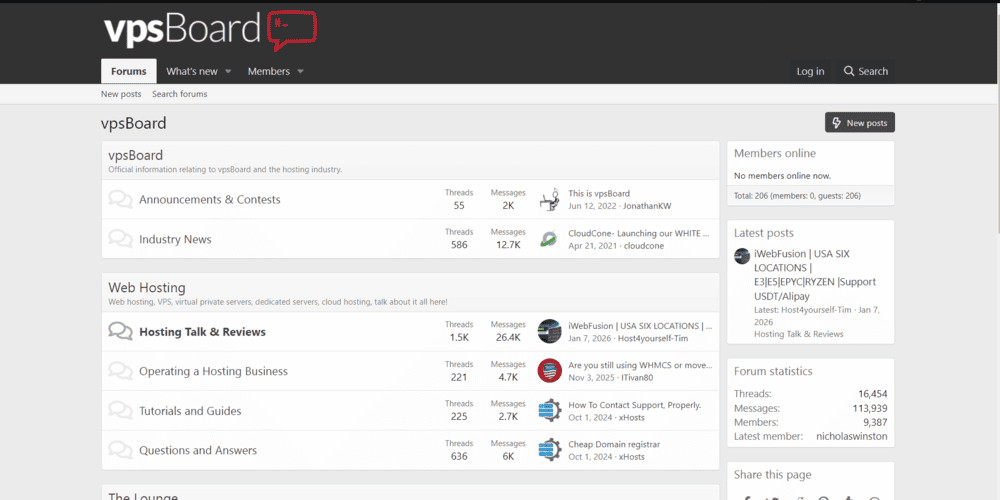The width and height of the screenshot is (1000, 500).
Task: Open the Industry News forum
Action: (x=175, y=239)
